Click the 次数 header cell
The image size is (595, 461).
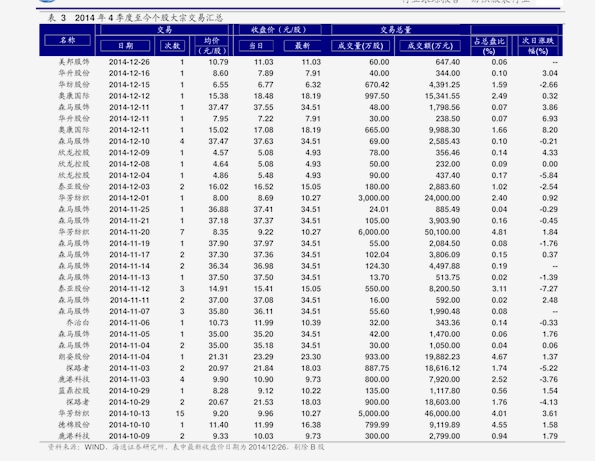[x=172, y=46]
